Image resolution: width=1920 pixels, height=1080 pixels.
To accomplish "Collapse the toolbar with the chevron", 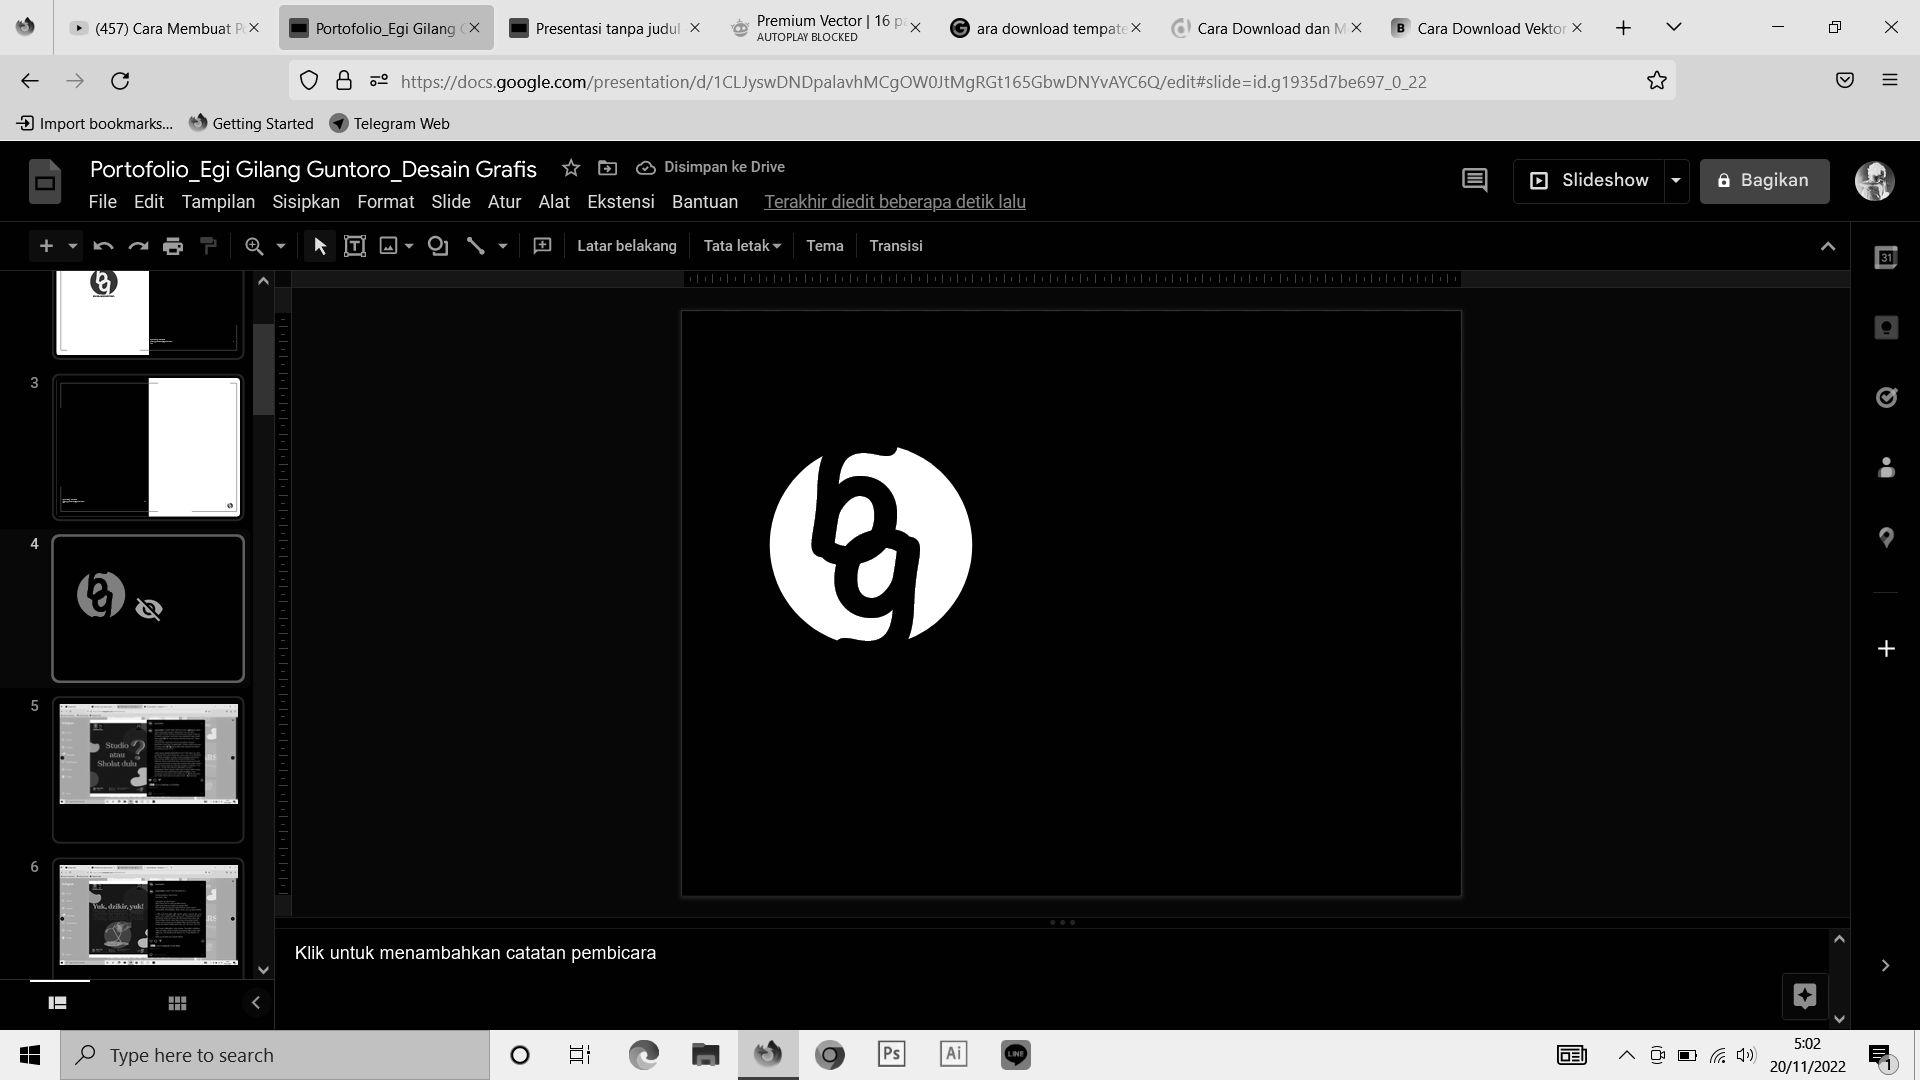I will 1827,246.
